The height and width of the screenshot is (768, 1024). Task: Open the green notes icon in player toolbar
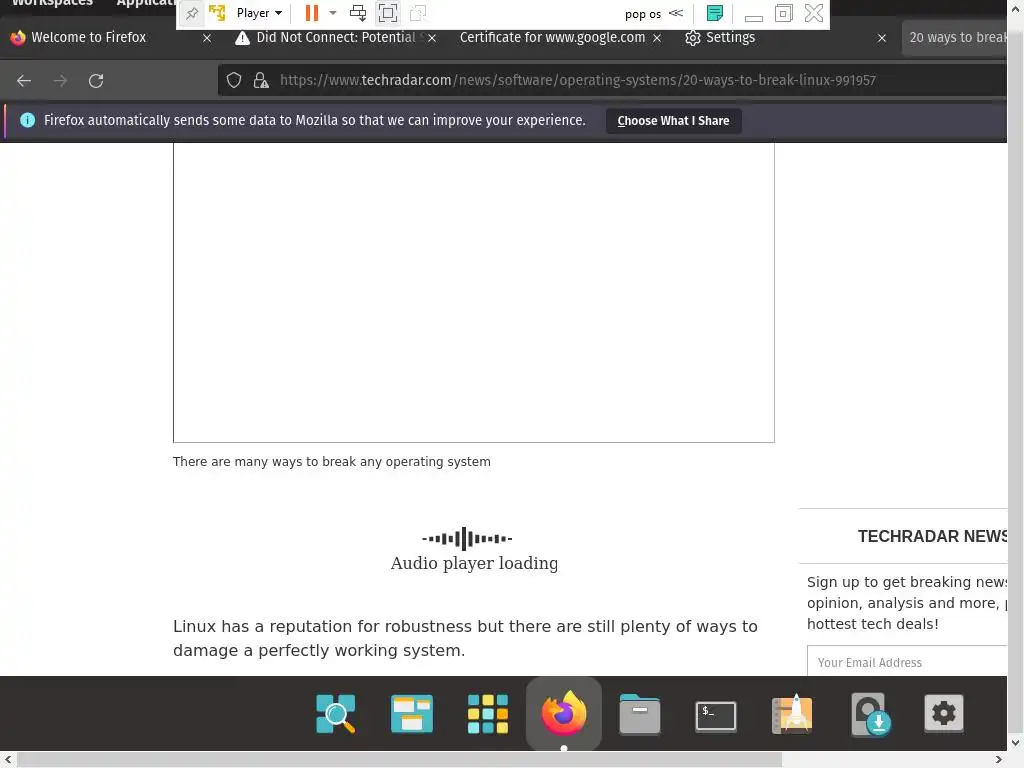pyautogui.click(x=714, y=13)
